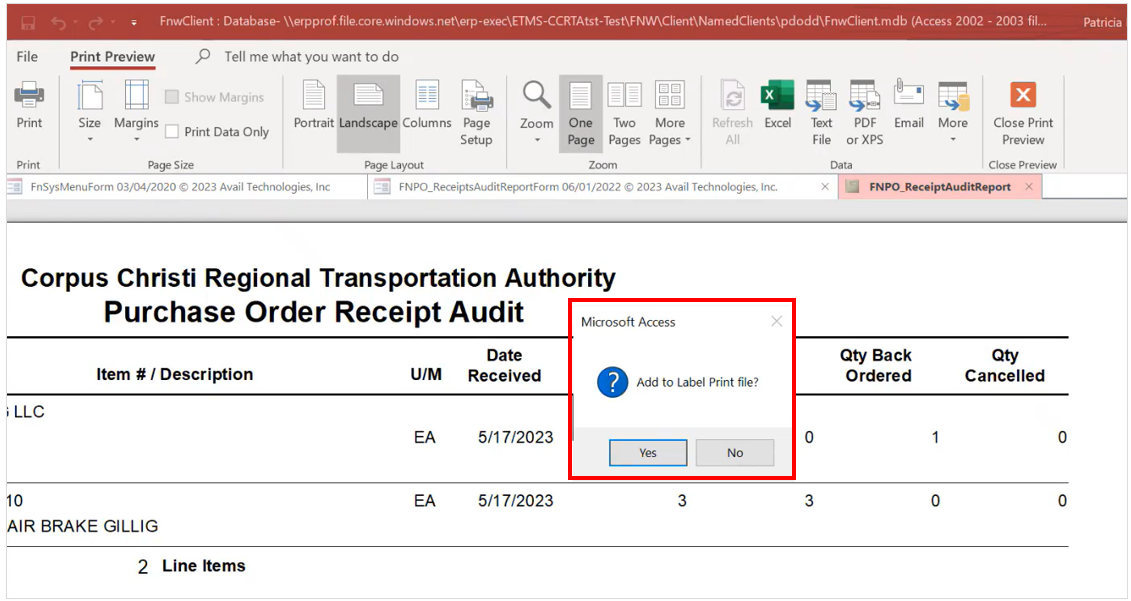Viewport: 1131px width, 601px height.
Task: Open the File menu
Action: pos(28,57)
